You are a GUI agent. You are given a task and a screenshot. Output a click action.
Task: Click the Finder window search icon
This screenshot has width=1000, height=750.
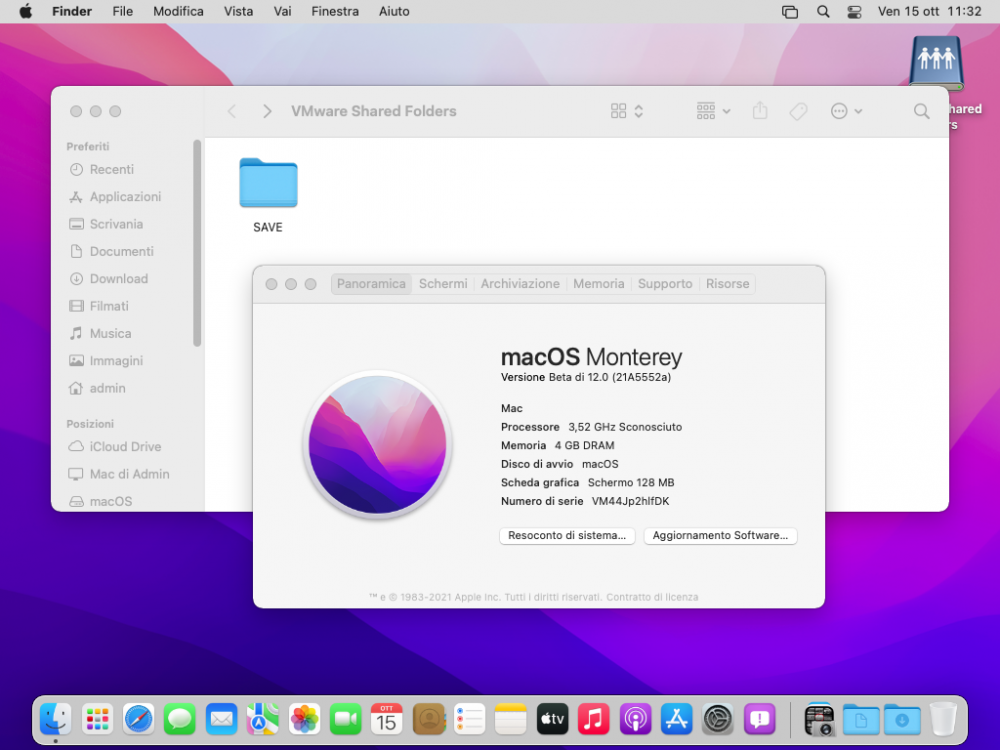pos(922,111)
